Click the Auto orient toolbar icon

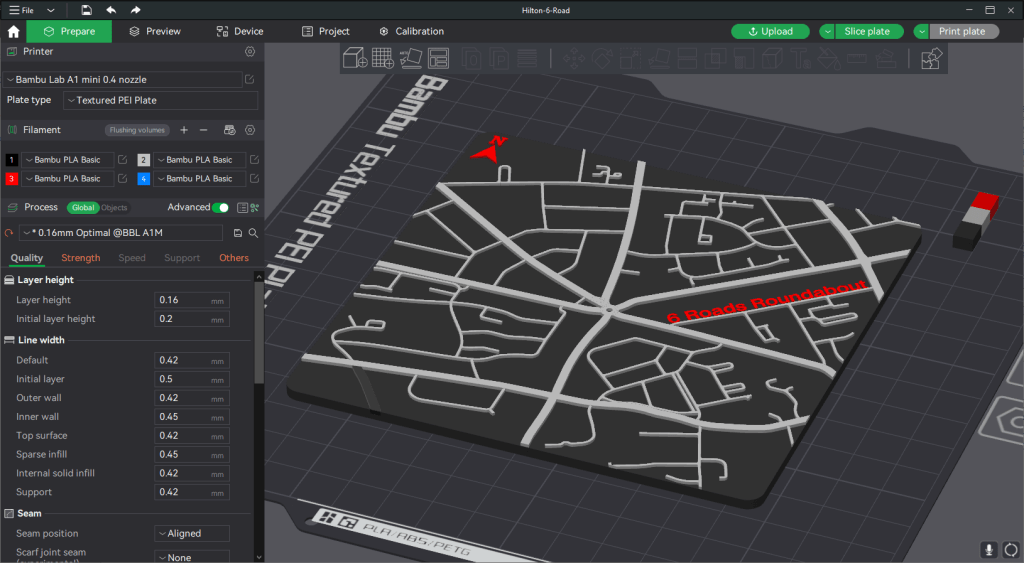[410, 58]
